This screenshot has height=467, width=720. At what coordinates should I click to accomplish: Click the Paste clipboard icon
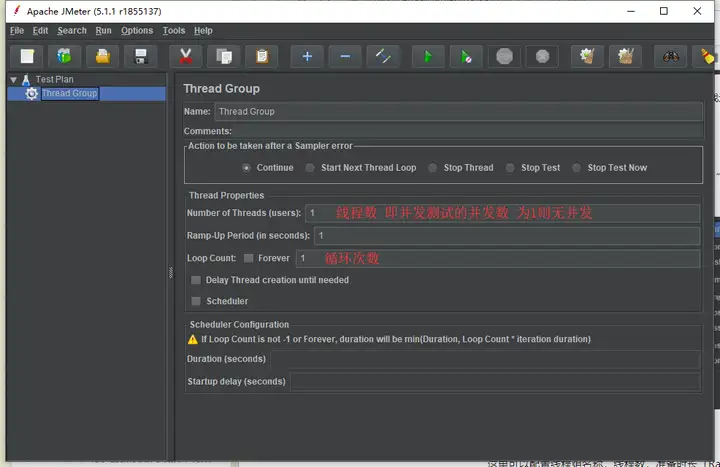coord(262,56)
